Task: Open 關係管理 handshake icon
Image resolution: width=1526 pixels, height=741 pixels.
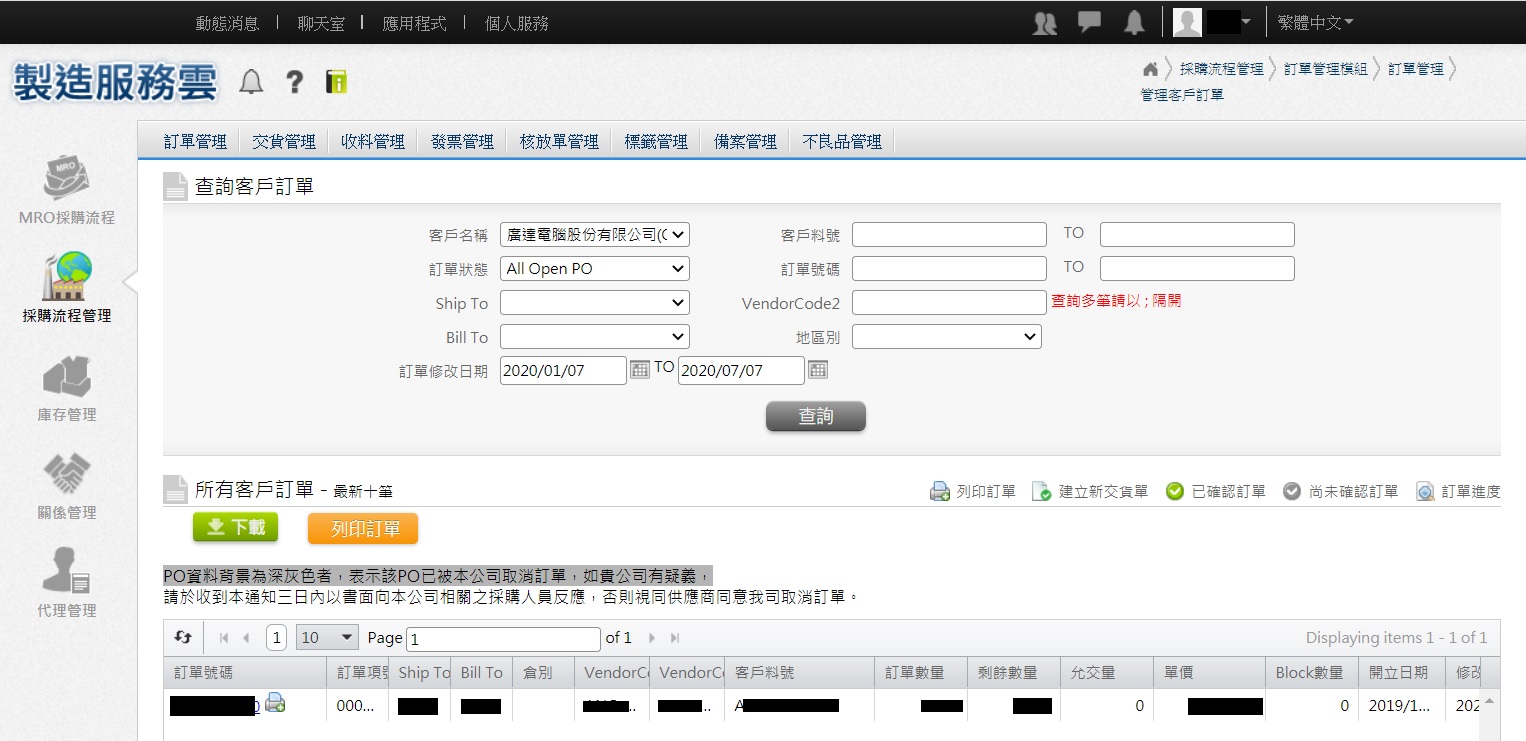Action: tap(67, 474)
